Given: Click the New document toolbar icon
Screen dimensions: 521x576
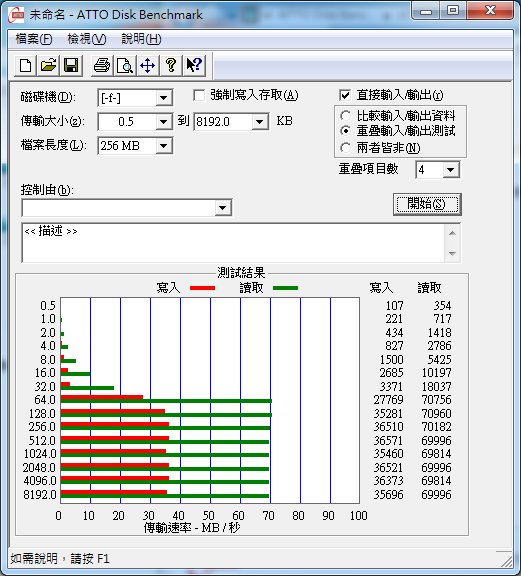Looking at the screenshot, I should pyautogui.click(x=25, y=65).
